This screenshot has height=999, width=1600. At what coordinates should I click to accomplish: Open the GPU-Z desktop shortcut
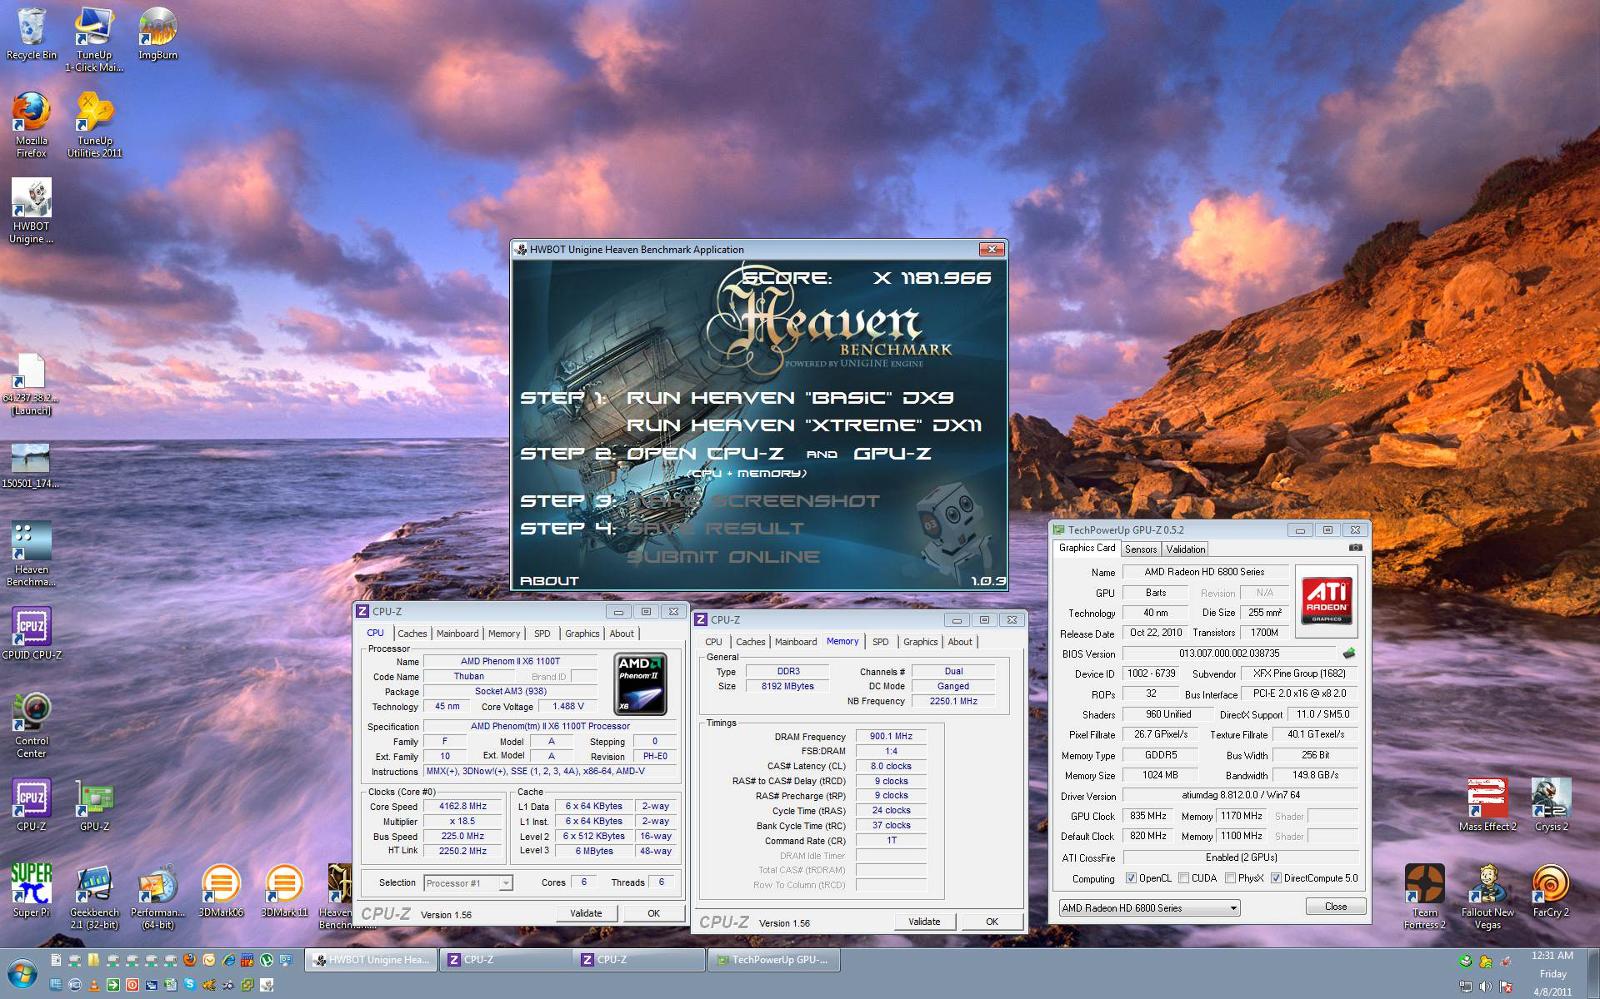95,805
